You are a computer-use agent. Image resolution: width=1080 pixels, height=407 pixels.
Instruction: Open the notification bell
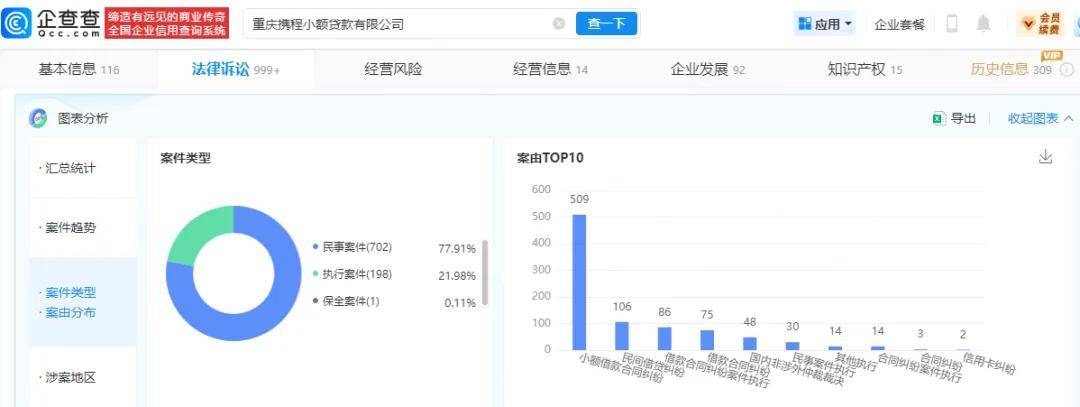point(984,23)
